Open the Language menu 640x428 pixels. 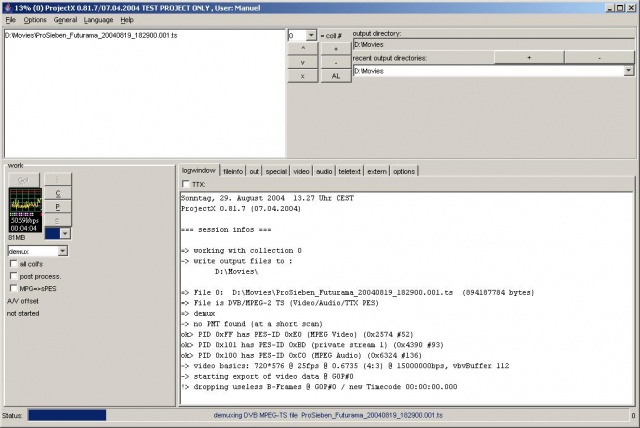[x=98, y=19]
